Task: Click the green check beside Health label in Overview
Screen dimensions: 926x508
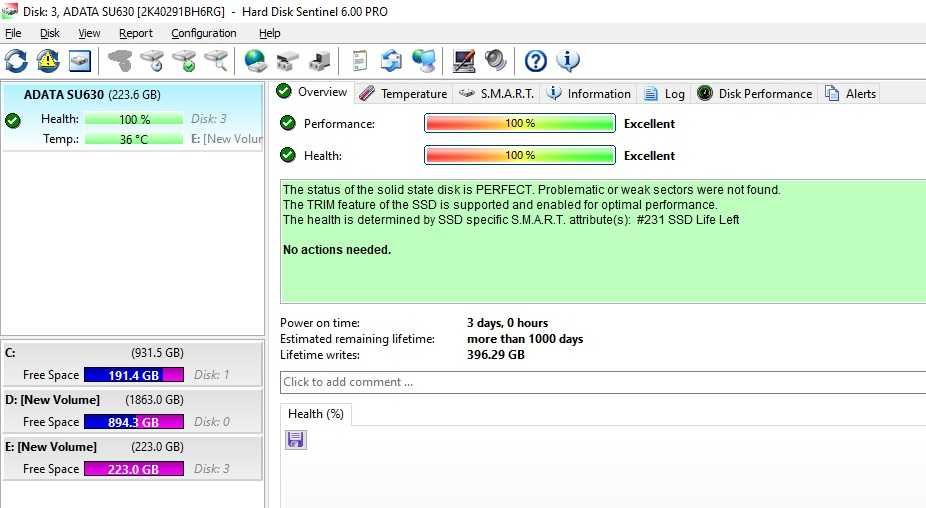Action: 288,155
